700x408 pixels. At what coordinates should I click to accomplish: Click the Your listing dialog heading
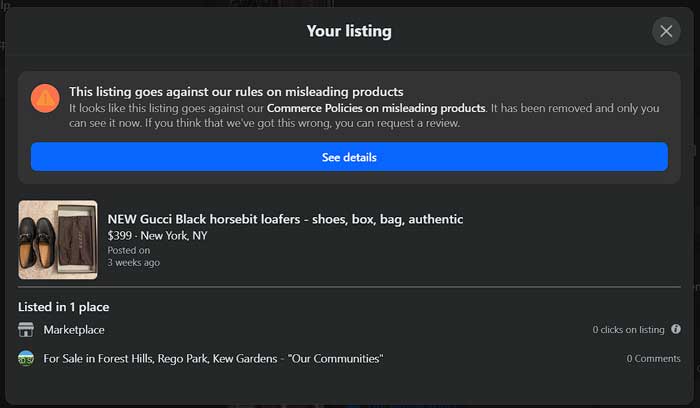349,31
